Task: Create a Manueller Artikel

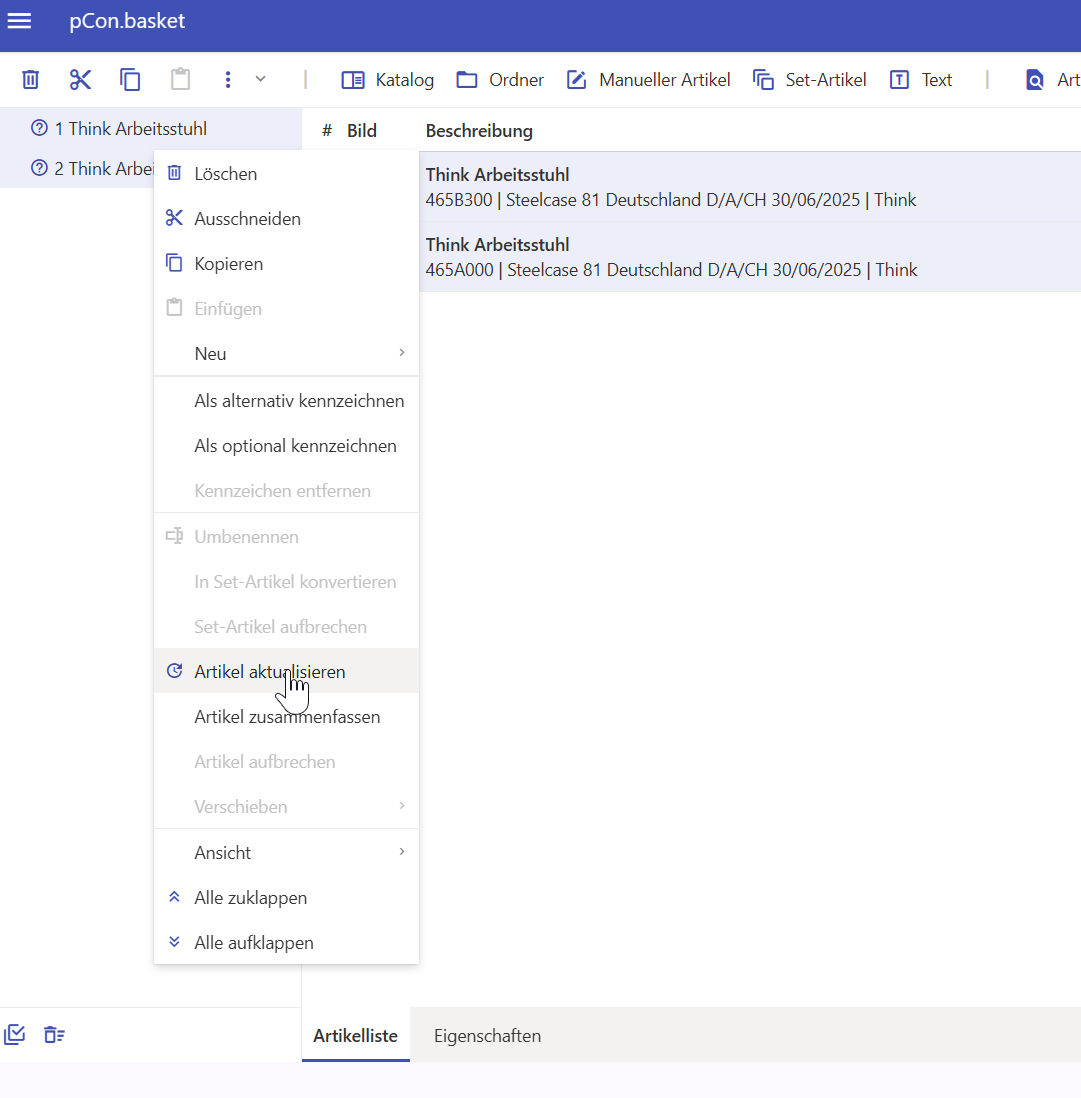Action: (x=648, y=80)
